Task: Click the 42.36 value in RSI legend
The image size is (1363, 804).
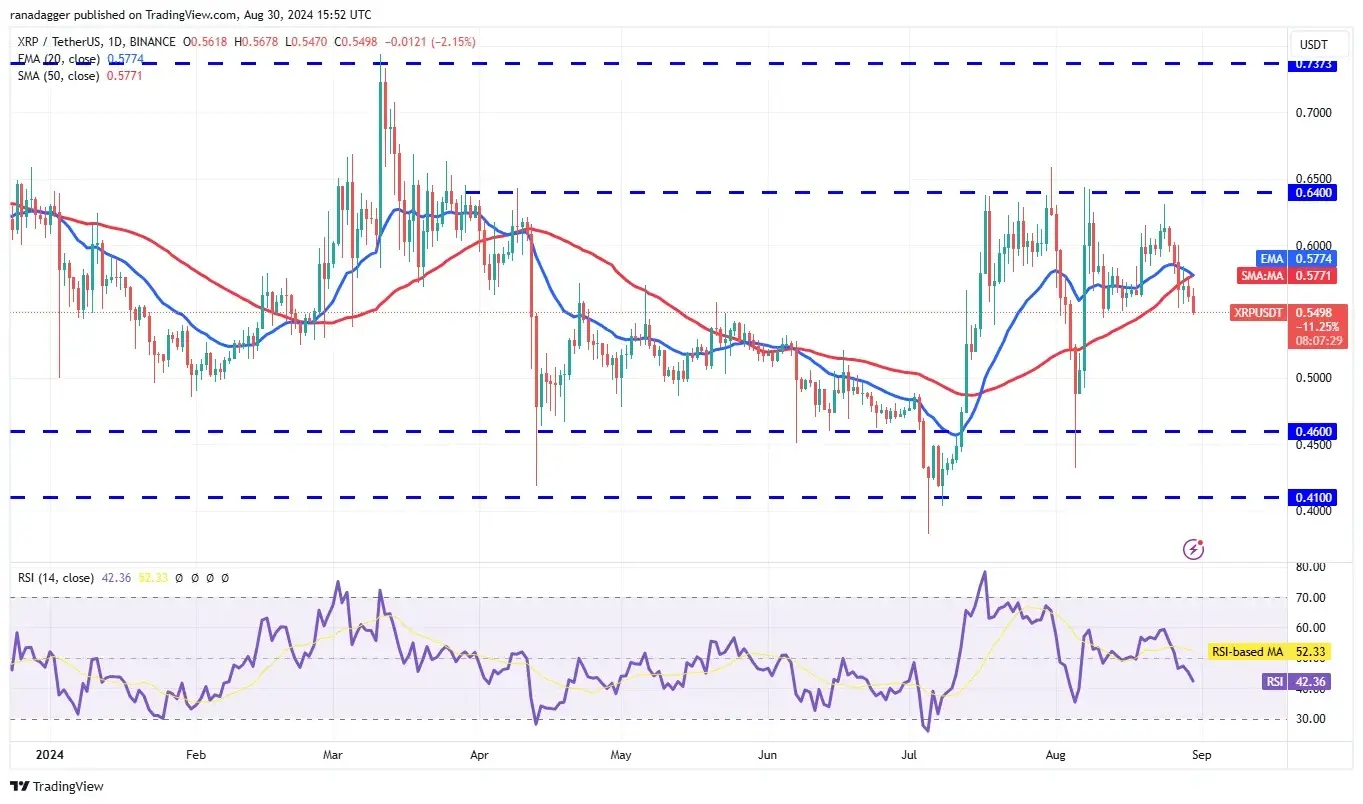Action: (x=114, y=578)
